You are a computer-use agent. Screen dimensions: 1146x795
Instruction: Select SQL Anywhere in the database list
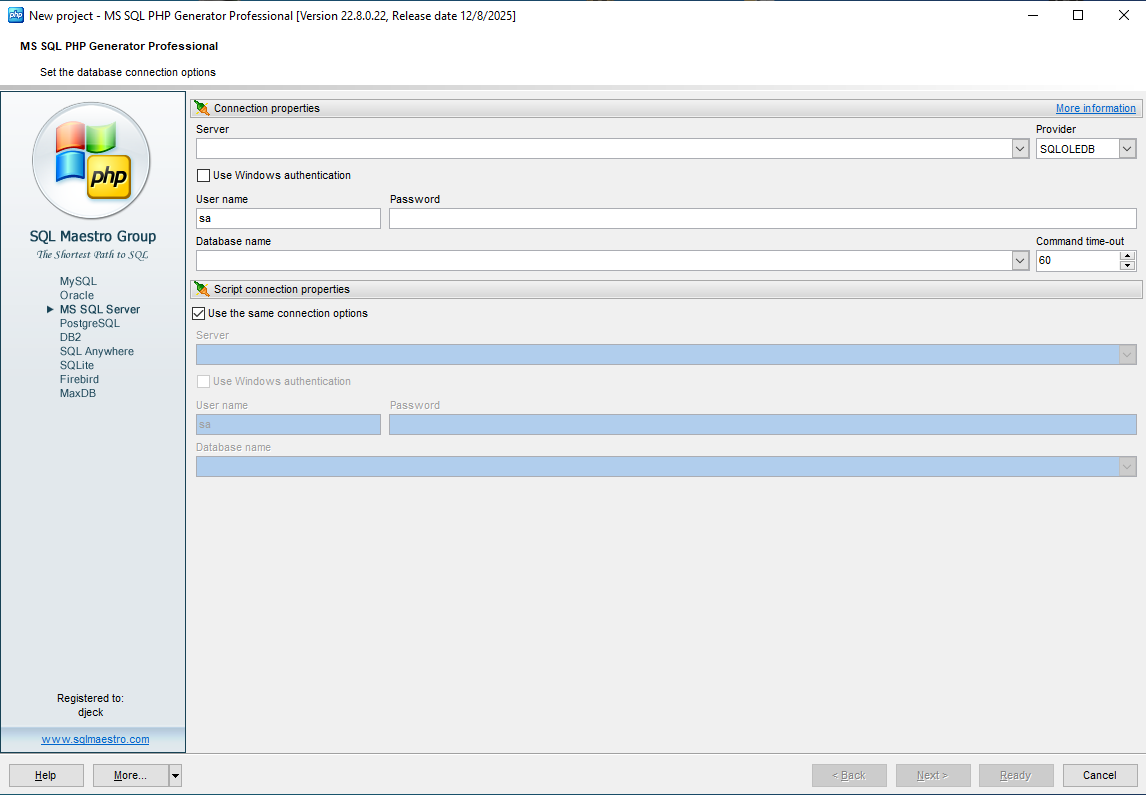(96, 351)
